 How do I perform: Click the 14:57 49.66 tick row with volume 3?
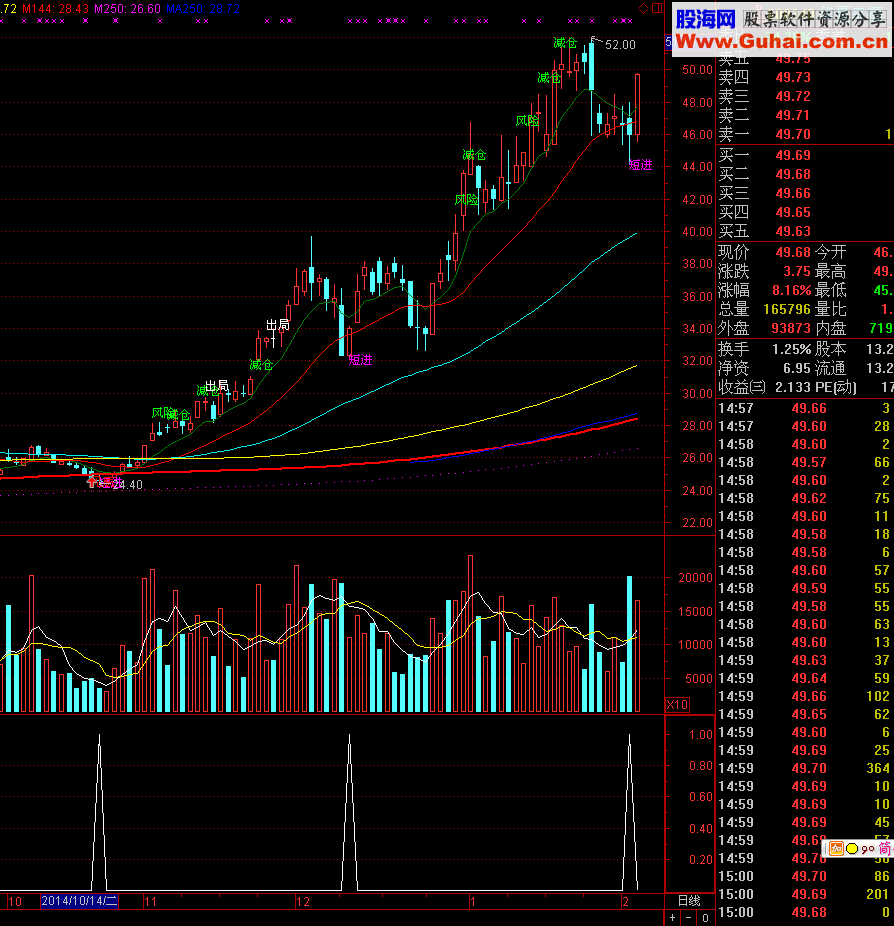[804, 408]
